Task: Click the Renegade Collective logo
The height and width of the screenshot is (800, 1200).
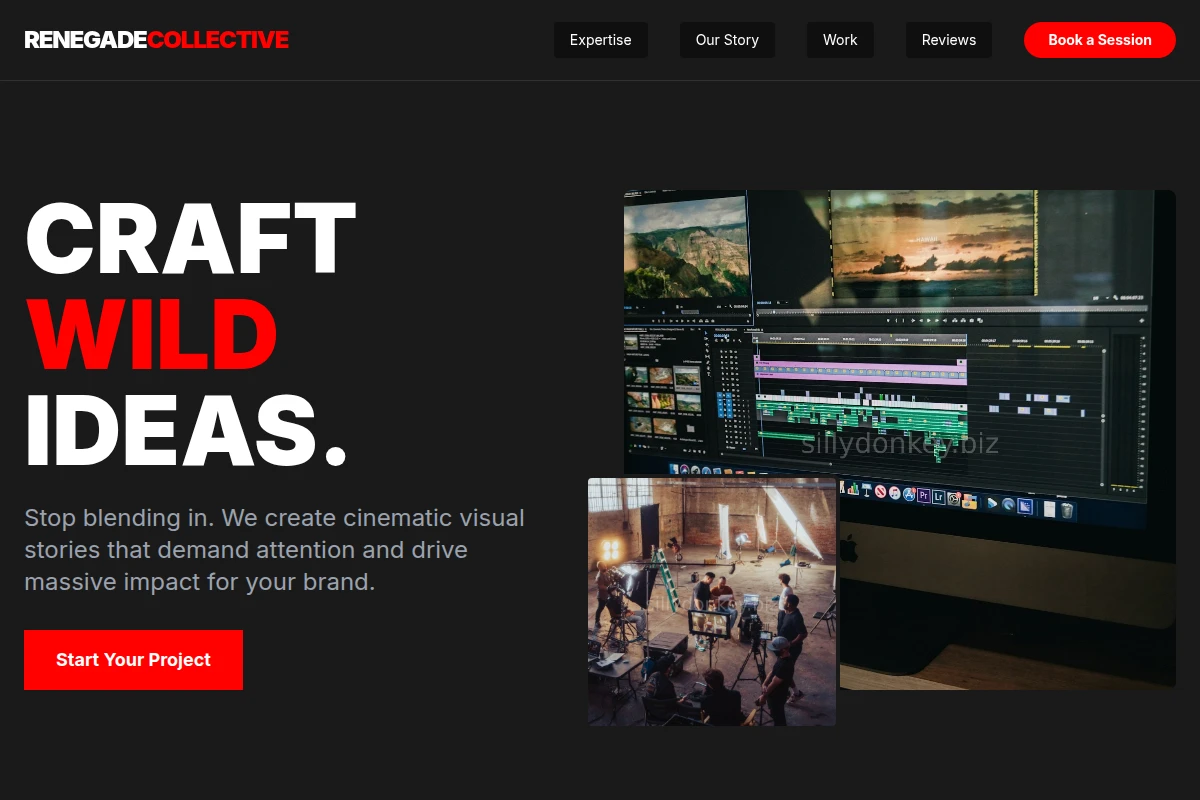Action: click(x=157, y=40)
